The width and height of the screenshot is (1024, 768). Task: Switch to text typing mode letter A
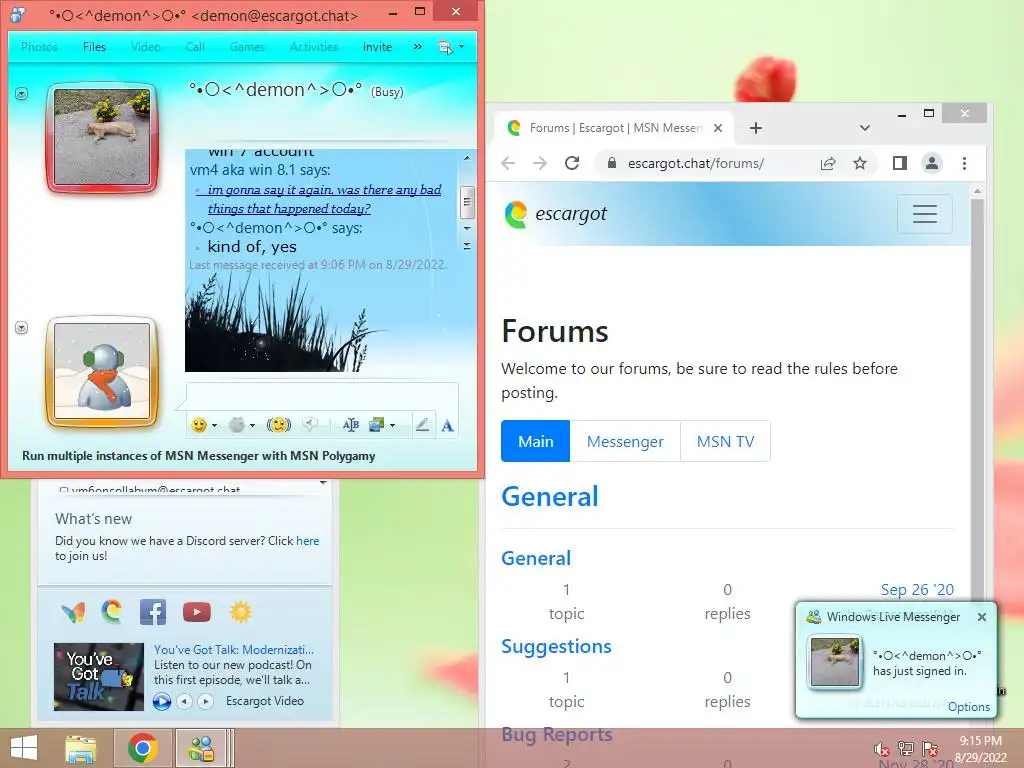click(x=447, y=426)
